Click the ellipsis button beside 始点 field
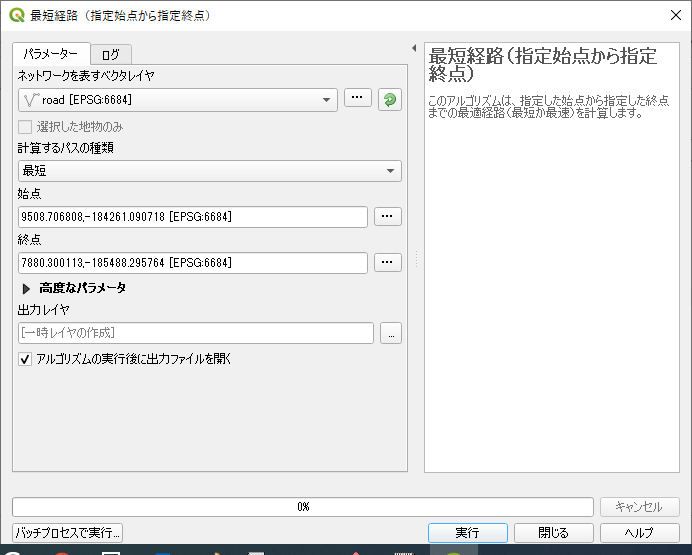The width and height of the screenshot is (692, 555). tap(387, 217)
